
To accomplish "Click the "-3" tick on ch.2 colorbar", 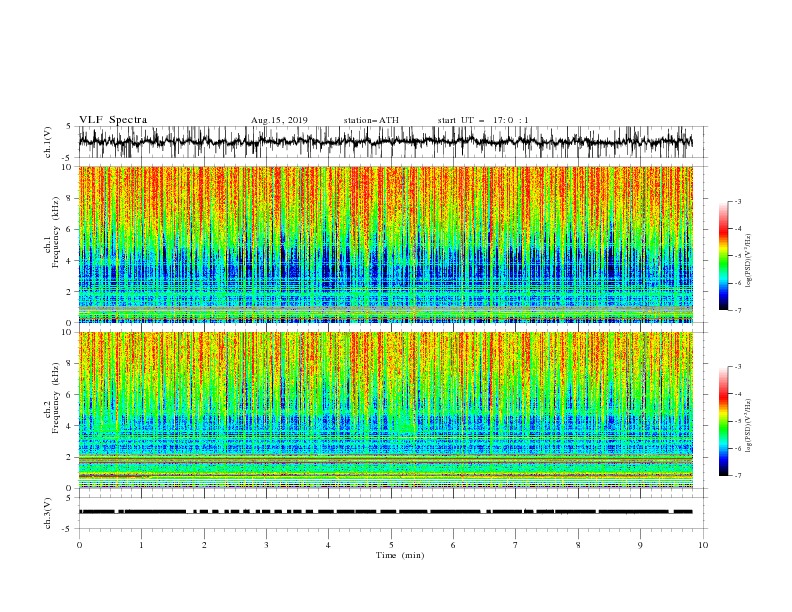I will 738,367.
